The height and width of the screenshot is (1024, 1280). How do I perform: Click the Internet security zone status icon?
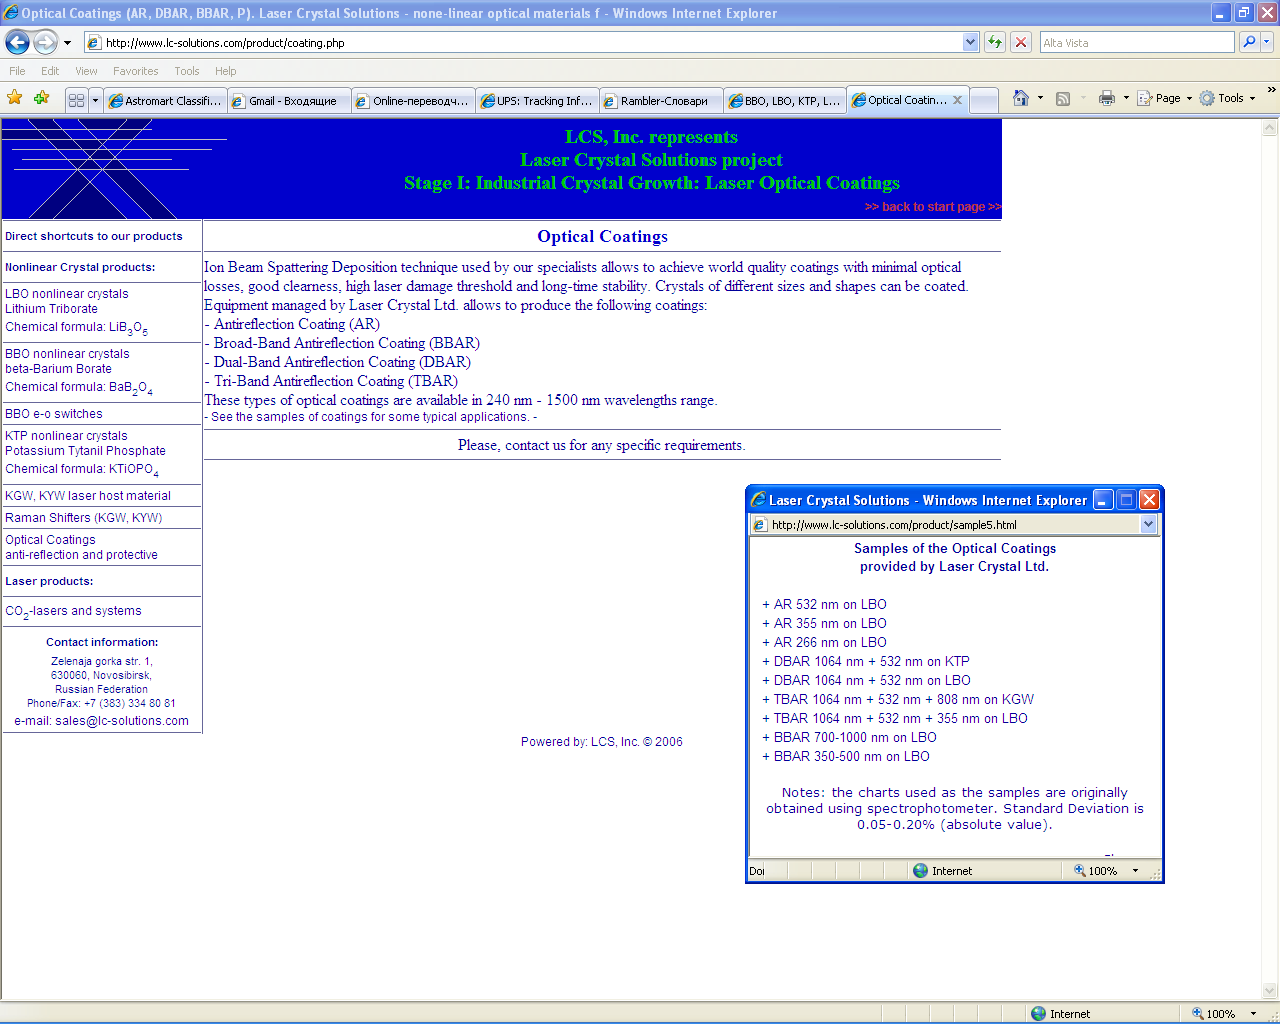tap(1038, 1013)
